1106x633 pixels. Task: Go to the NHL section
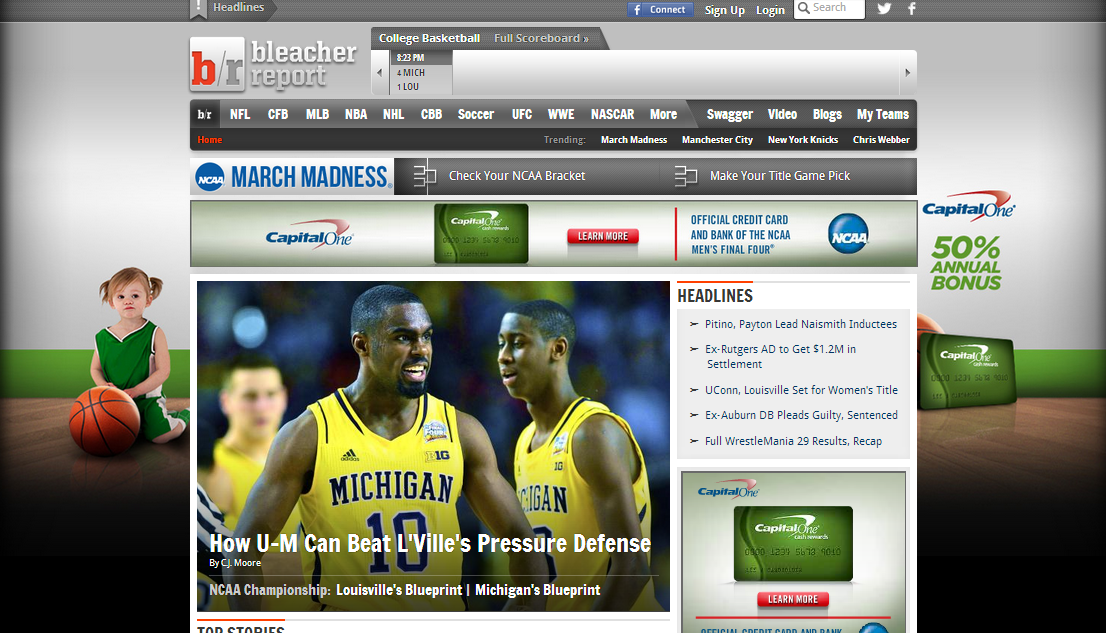(394, 114)
